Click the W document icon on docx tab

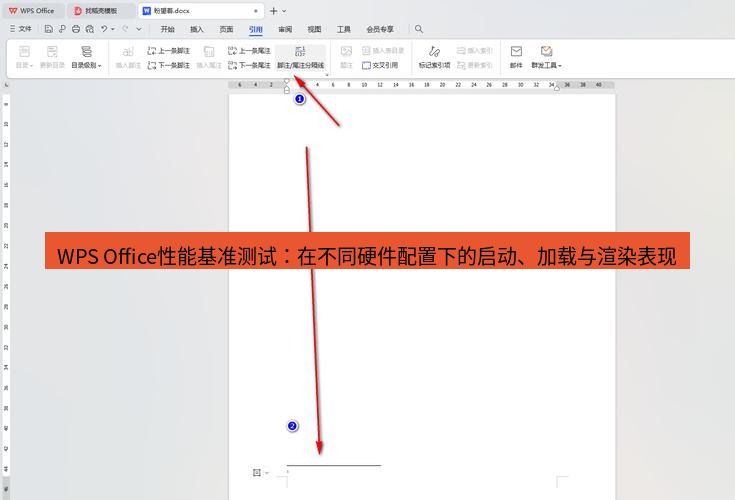pos(146,10)
